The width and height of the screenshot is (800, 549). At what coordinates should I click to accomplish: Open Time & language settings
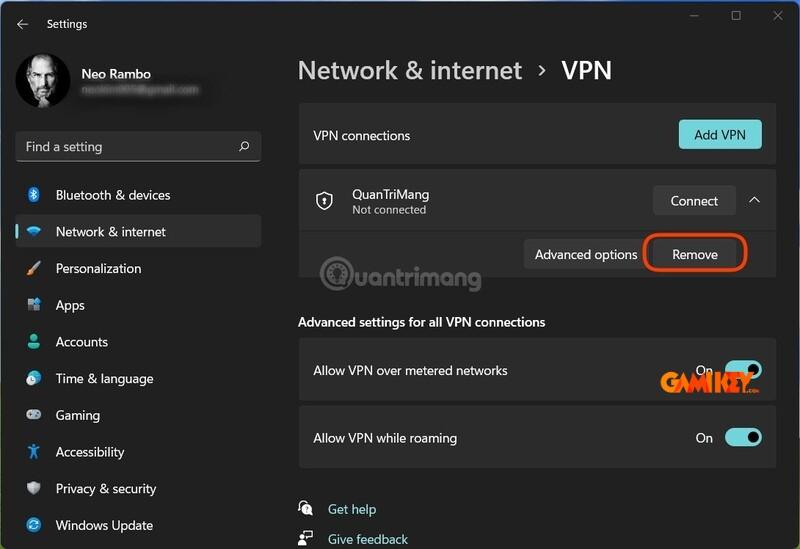point(138,379)
